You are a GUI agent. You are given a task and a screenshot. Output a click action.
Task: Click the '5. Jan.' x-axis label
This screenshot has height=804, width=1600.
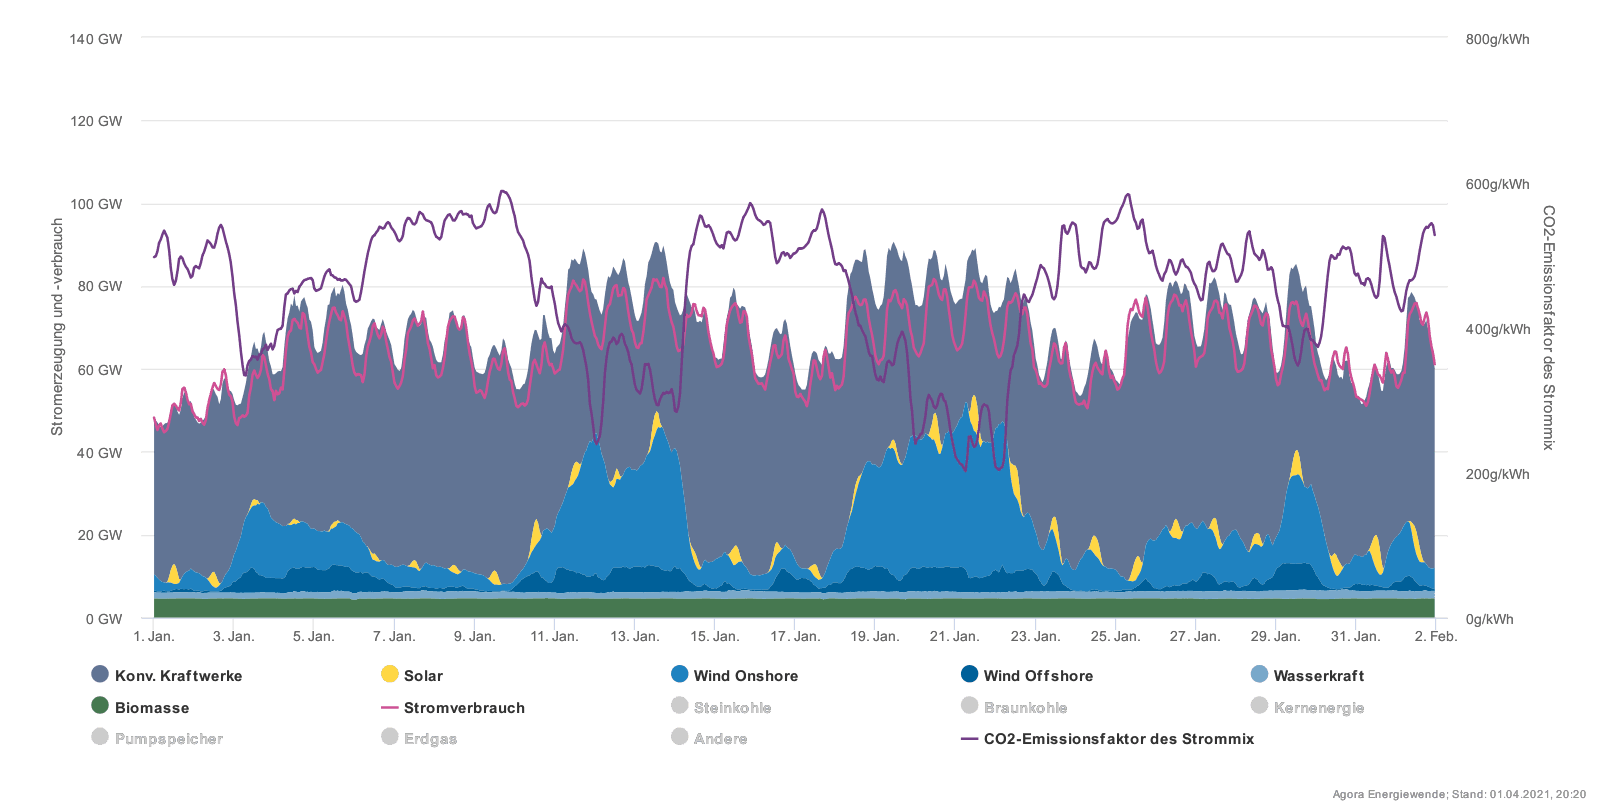coord(314,636)
